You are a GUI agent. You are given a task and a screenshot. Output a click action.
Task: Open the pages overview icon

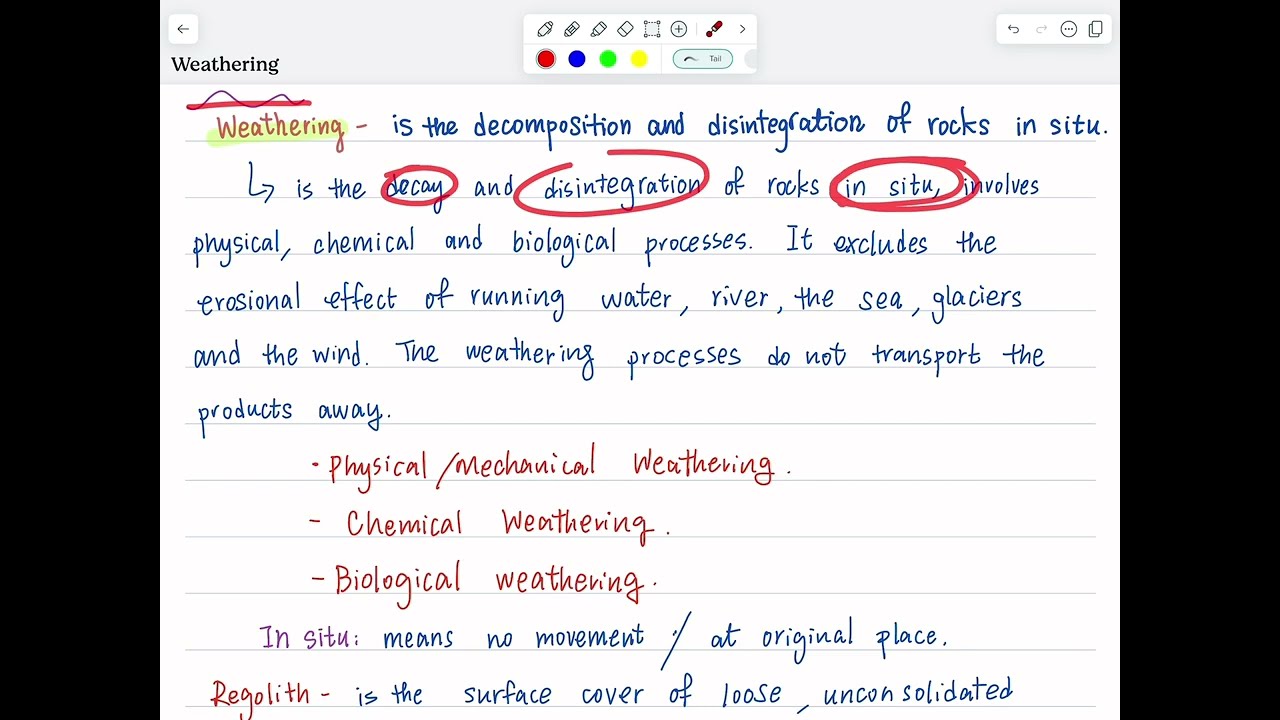pyautogui.click(x=1095, y=29)
